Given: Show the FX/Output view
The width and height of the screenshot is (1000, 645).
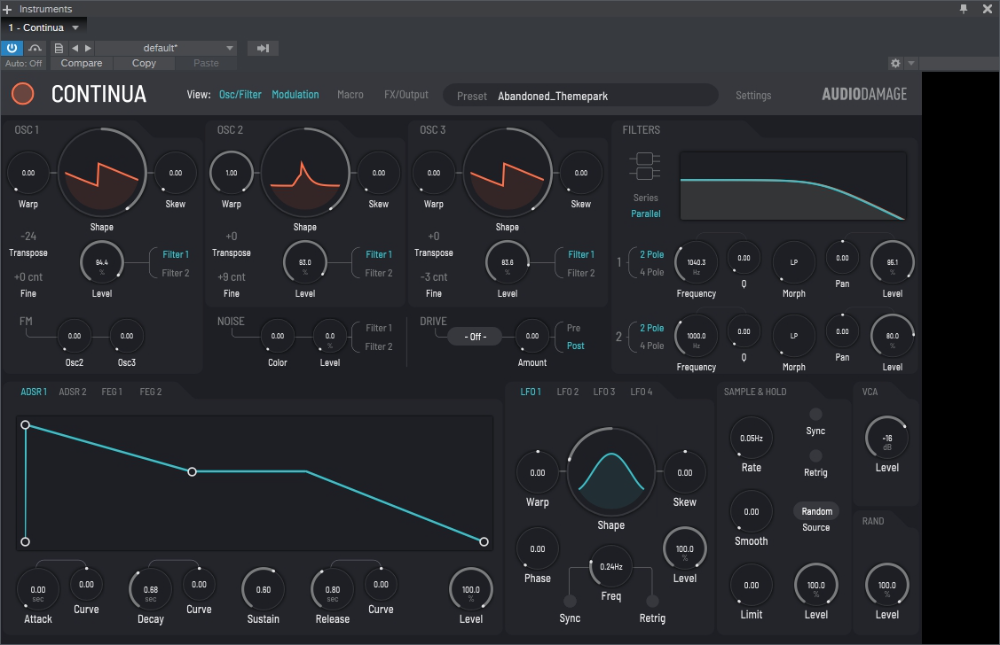Looking at the screenshot, I should coord(406,94).
